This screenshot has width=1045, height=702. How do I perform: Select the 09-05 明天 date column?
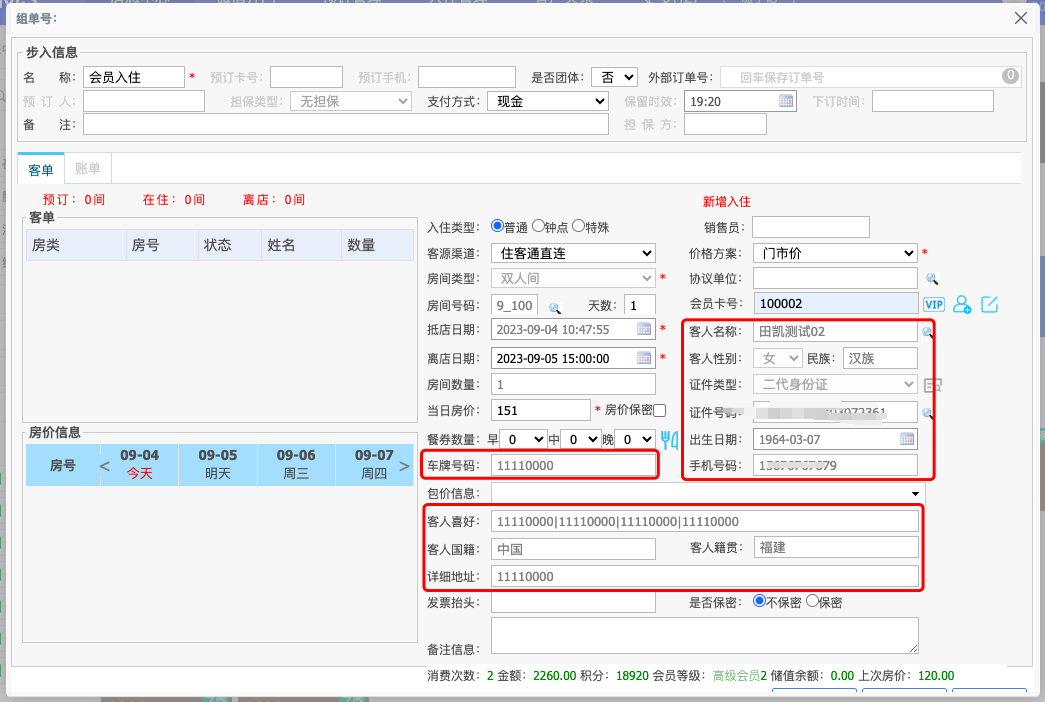218,465
